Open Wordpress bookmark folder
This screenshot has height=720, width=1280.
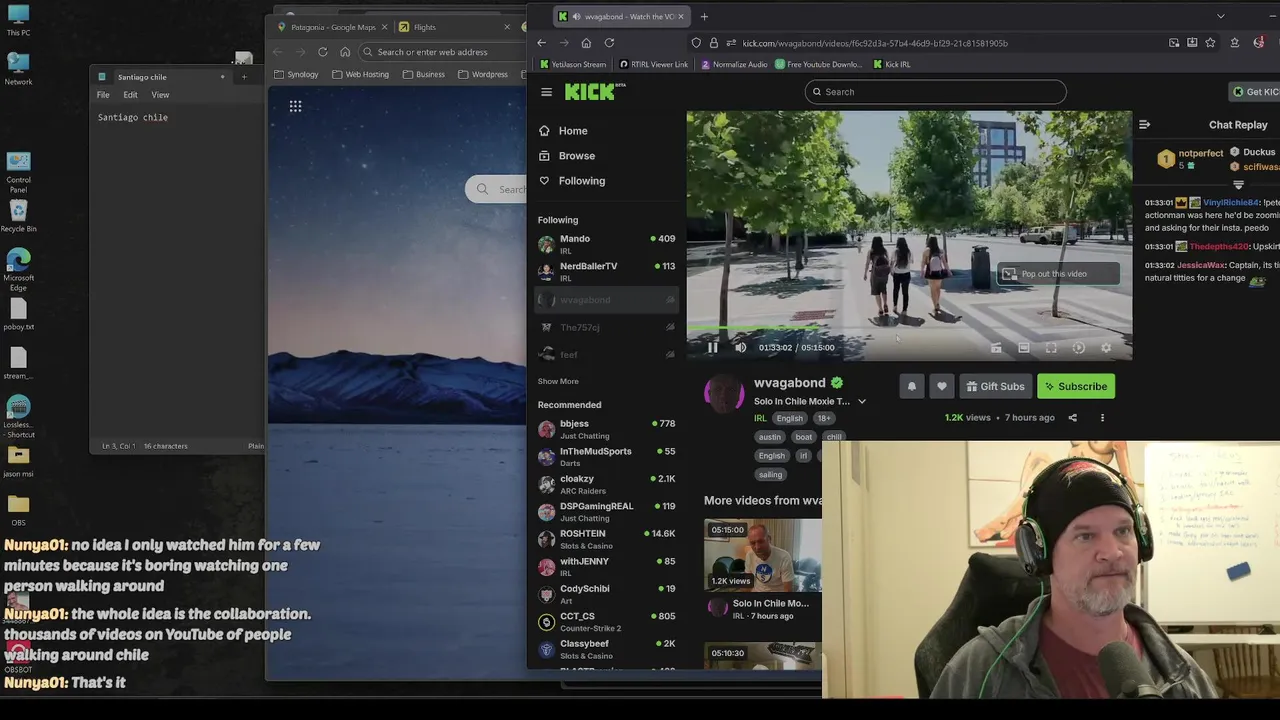pos(483,74)
